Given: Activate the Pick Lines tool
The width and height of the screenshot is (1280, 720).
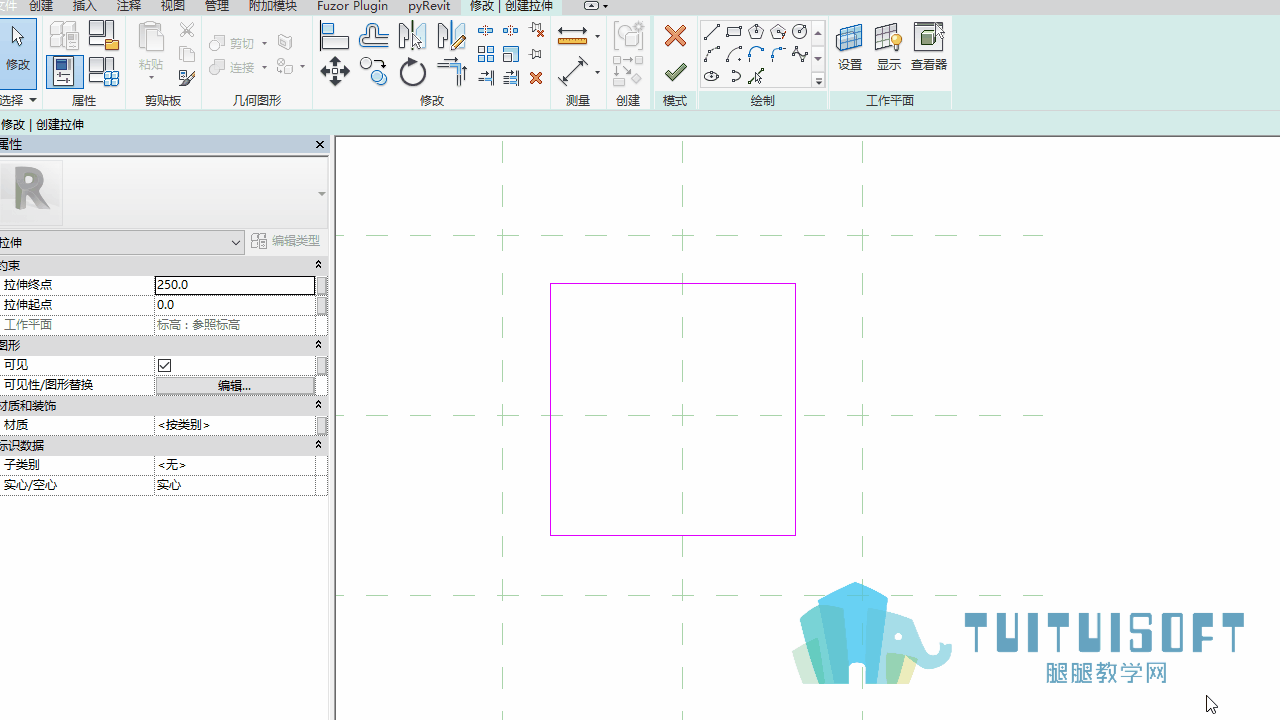Looking at the screenshot, I should [756, 76].
